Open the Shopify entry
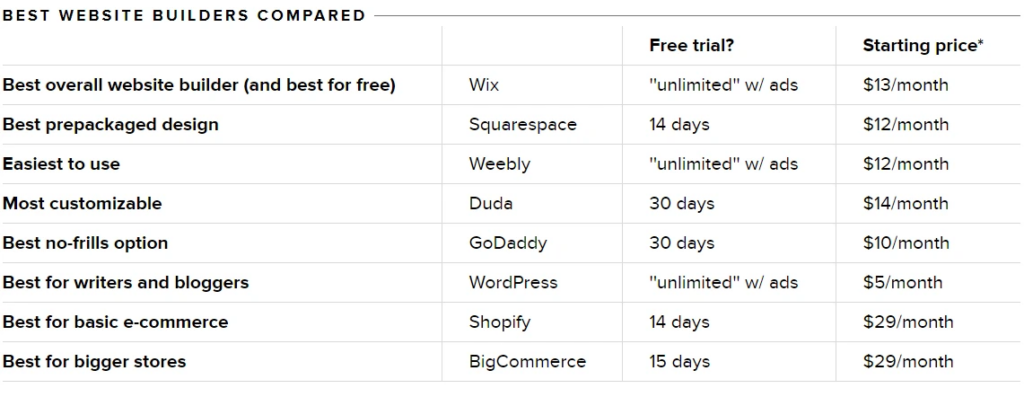 500,323
